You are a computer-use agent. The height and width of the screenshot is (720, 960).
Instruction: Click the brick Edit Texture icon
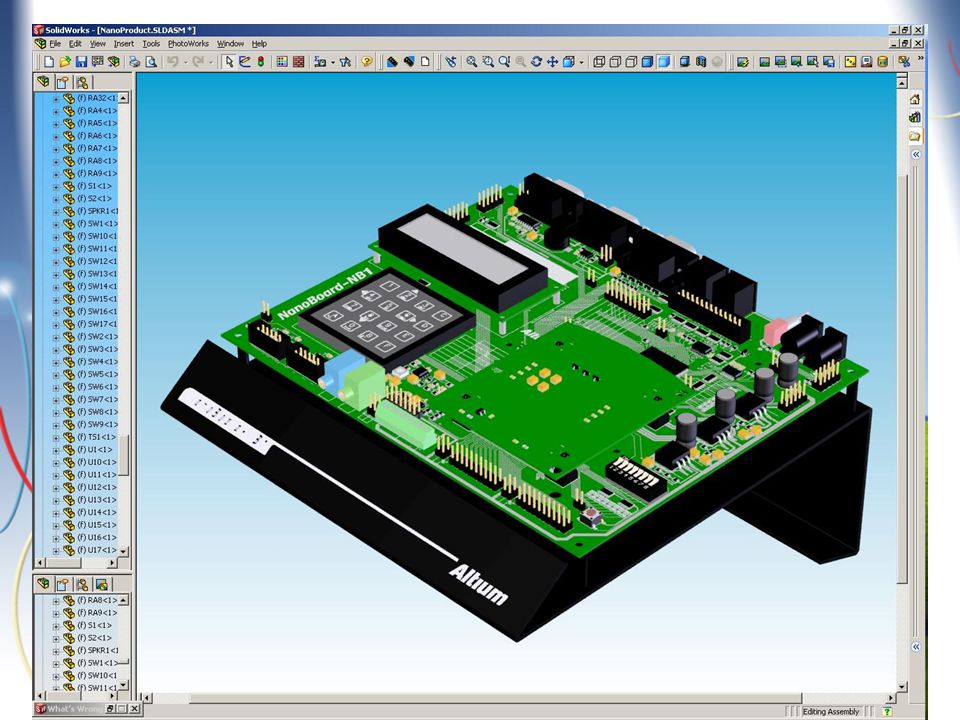[x=298, y=62]
